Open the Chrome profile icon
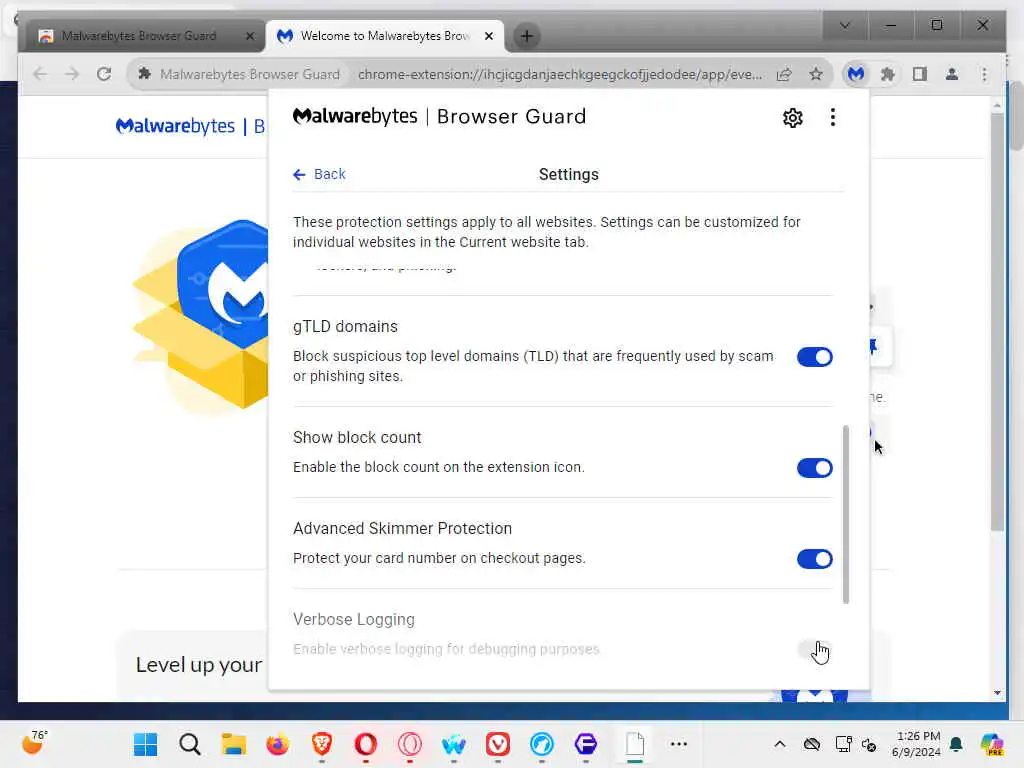This screenshot has width=1024, height=768. point(952,74)
